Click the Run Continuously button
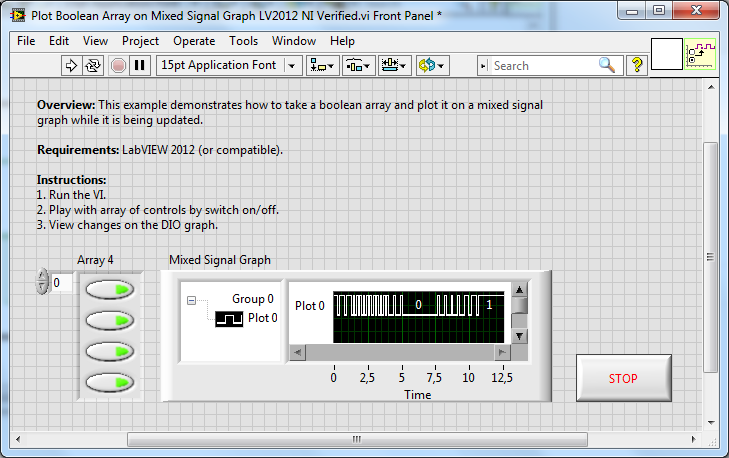Viewport: 729px width, 458px height. tap(94, 65)
